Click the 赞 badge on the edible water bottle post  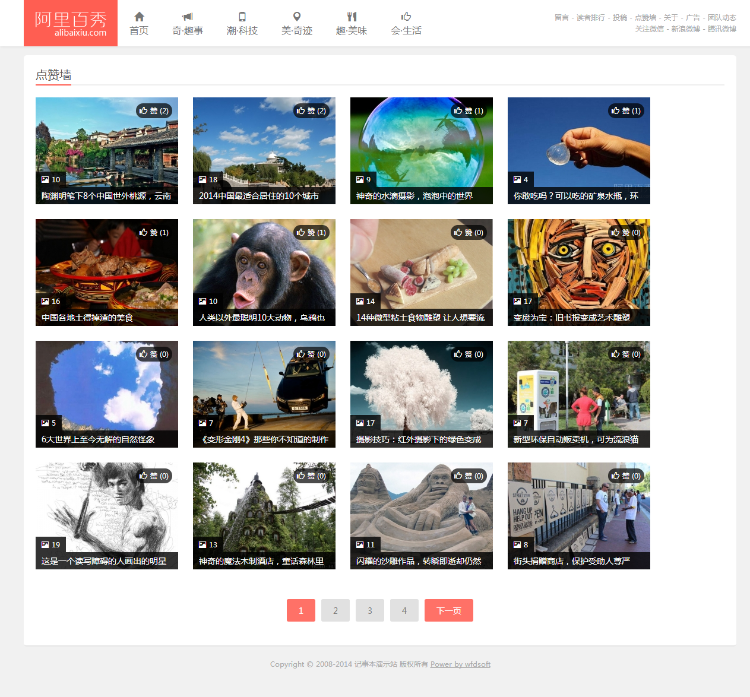pos(626,111)
